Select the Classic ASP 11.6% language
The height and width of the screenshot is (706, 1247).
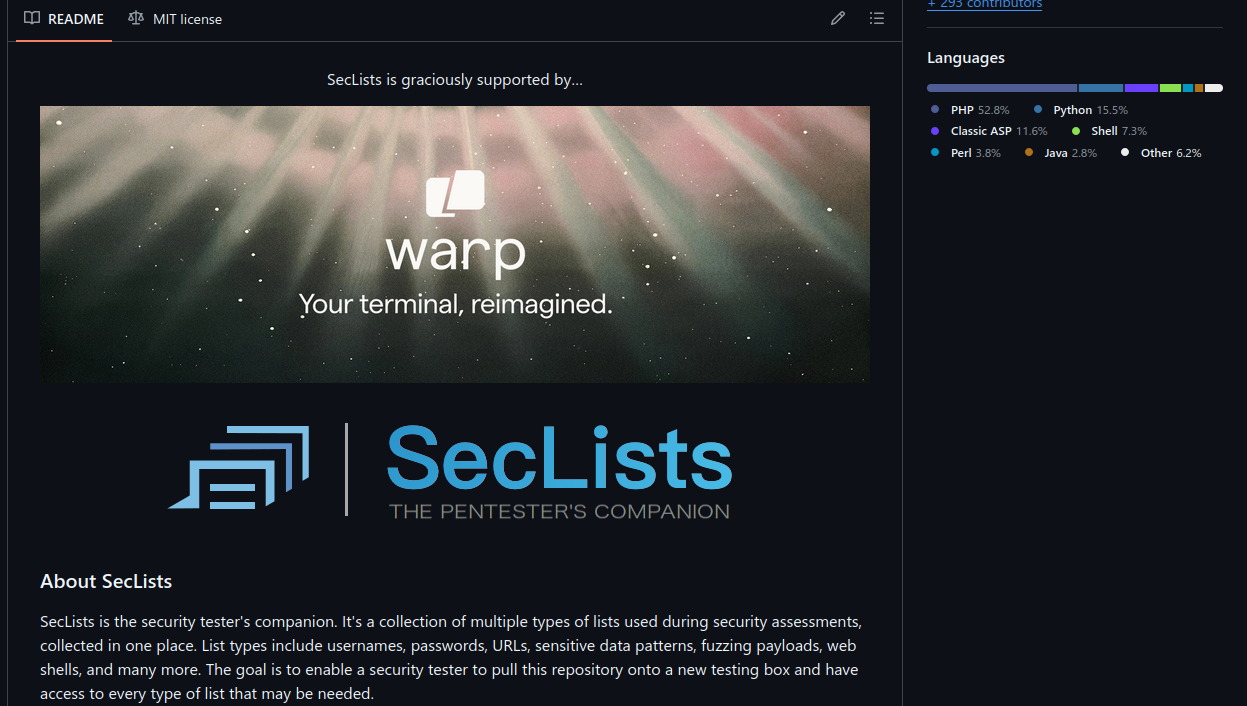click(989, 131)
